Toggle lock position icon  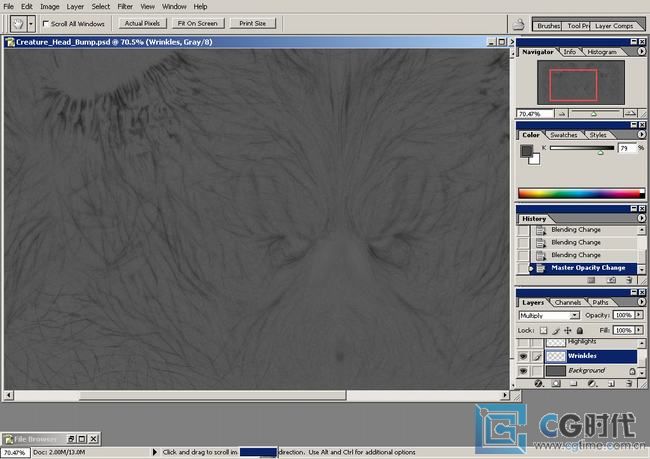pos(568,330)
